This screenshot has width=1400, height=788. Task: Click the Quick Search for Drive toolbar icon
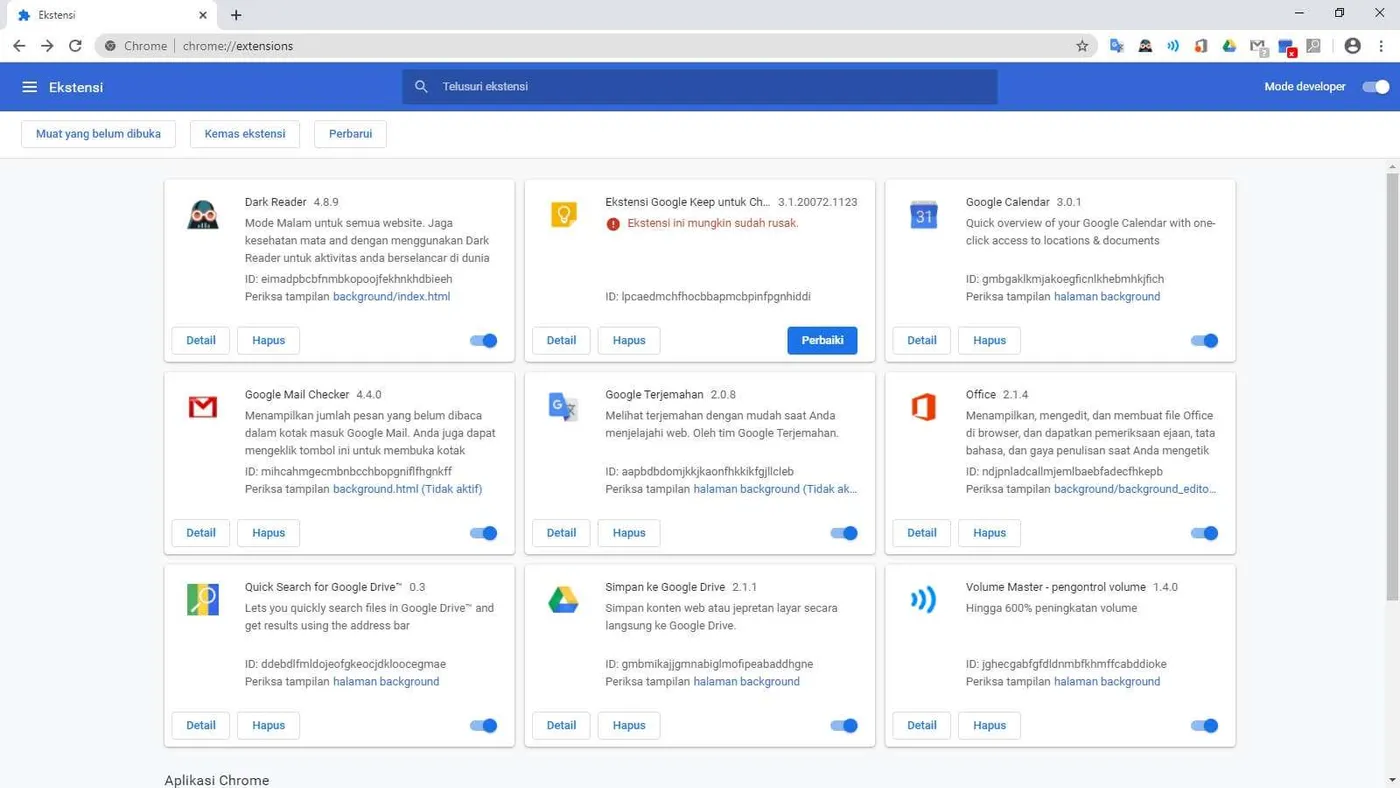[x=1314, y=46]
